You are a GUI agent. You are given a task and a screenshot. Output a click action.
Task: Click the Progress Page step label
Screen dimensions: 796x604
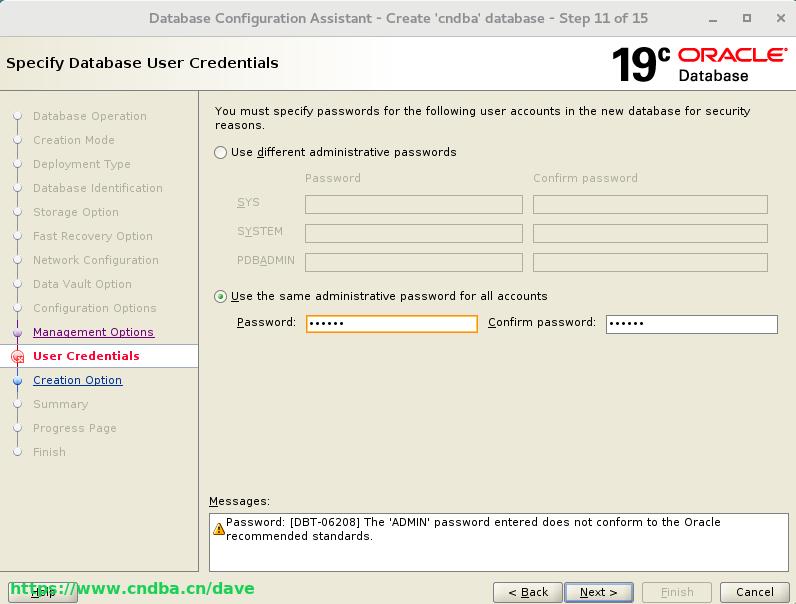pyautogui.click(x=75, y=428)
